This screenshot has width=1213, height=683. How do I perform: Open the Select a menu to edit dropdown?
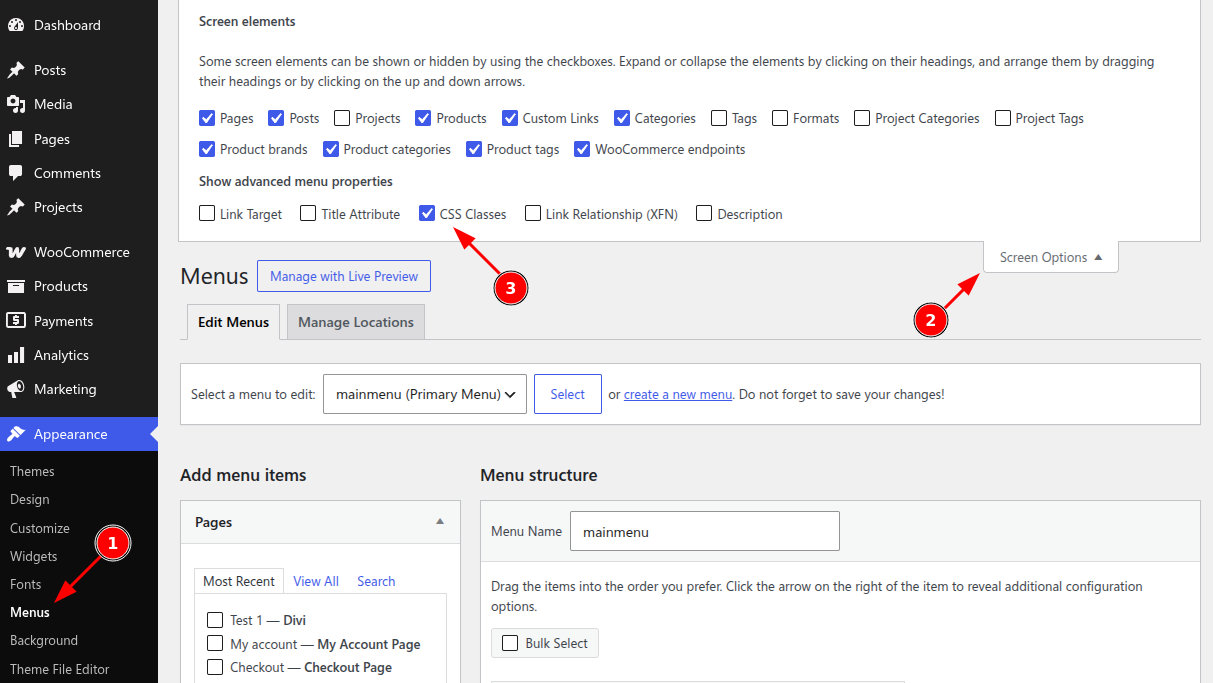(x=425, y=394)
